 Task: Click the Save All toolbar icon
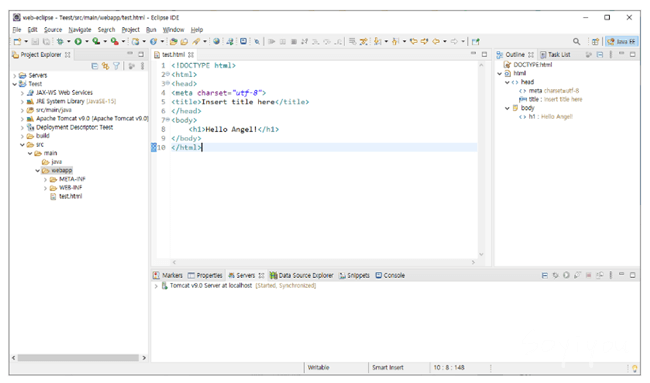tap(46, 41)
